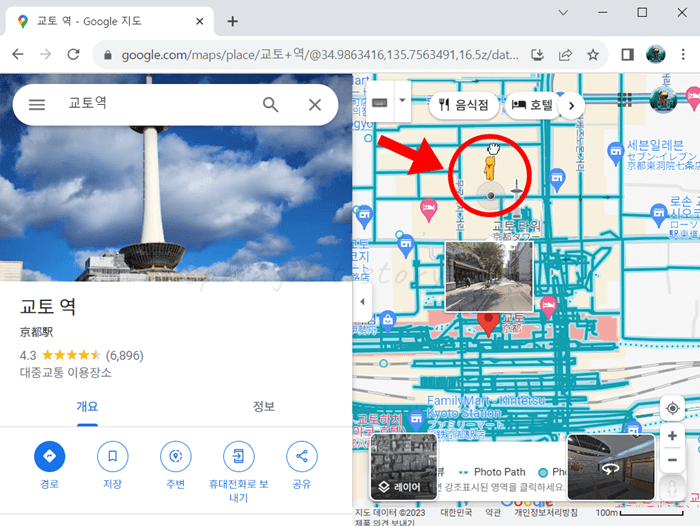Open the Google apps grid icon
Viewport: 700px width, 526px height.
pos(625,100)
